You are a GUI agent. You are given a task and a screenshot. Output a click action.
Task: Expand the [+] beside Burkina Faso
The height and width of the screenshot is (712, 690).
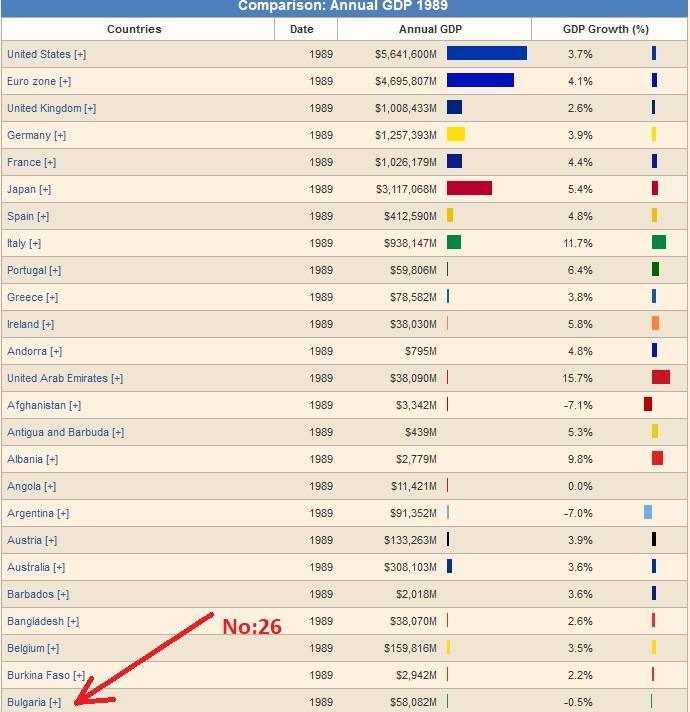(x=79, y=675)
